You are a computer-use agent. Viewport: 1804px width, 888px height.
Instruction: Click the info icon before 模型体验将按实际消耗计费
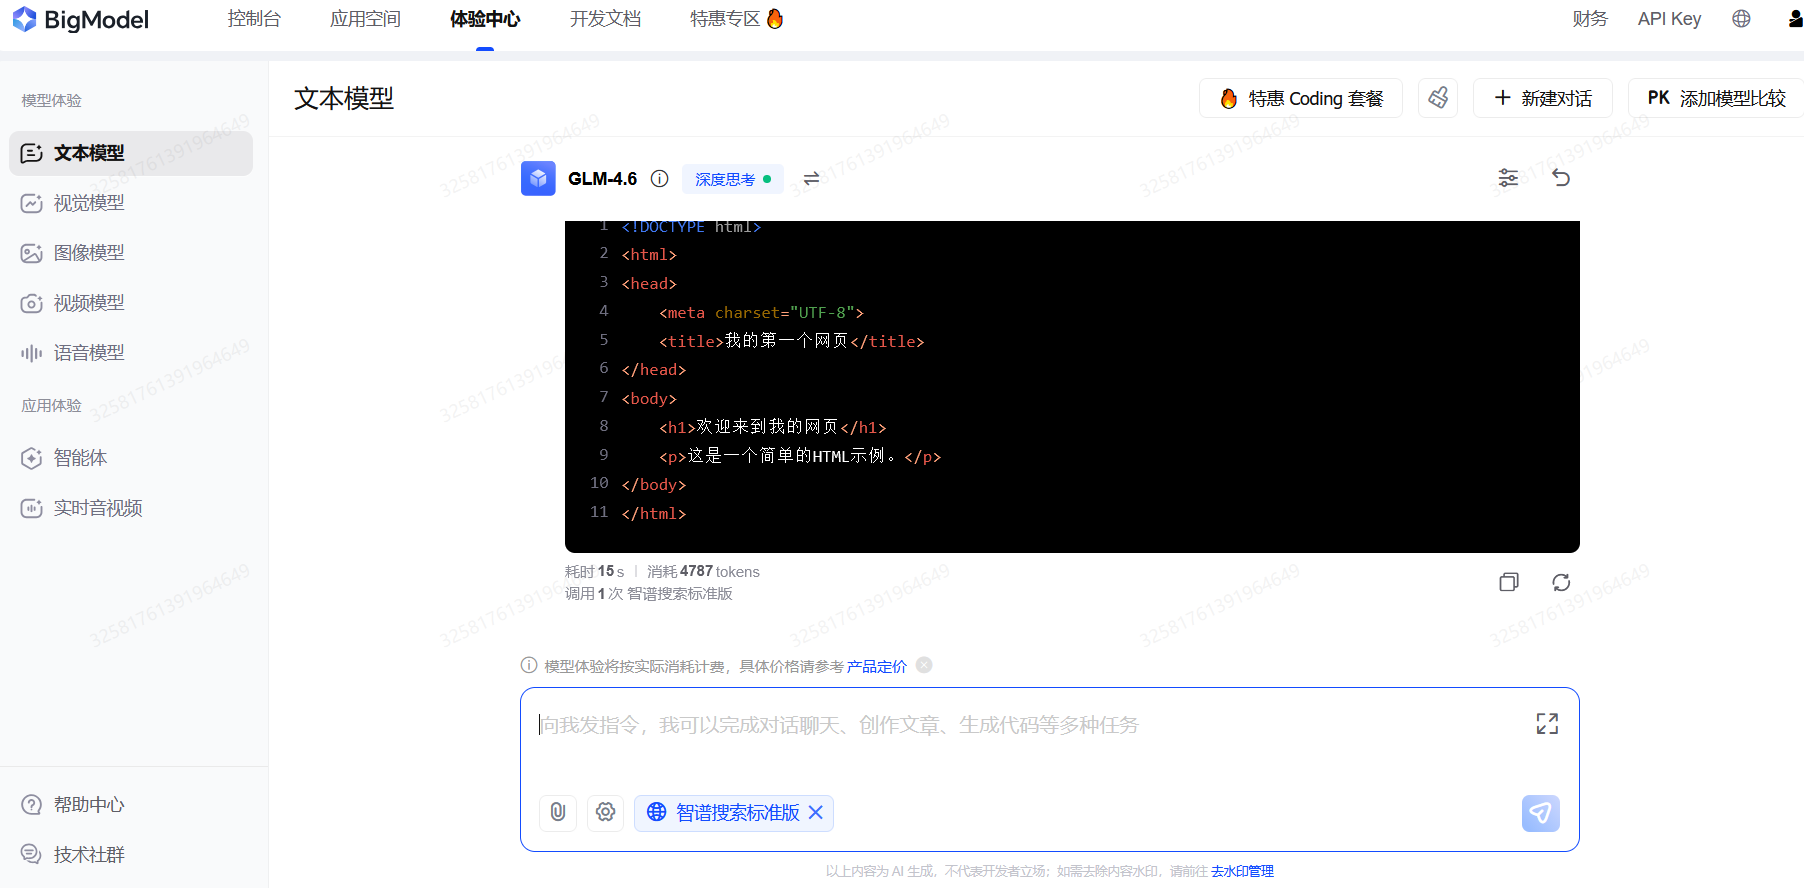tap(529, 665)
